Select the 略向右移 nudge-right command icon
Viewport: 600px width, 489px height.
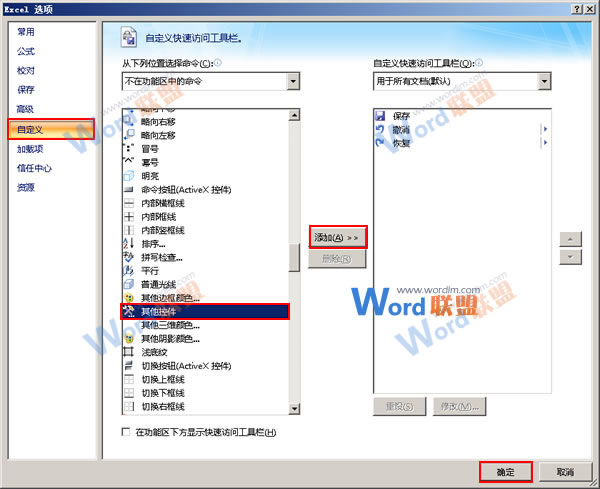point(129,122)
